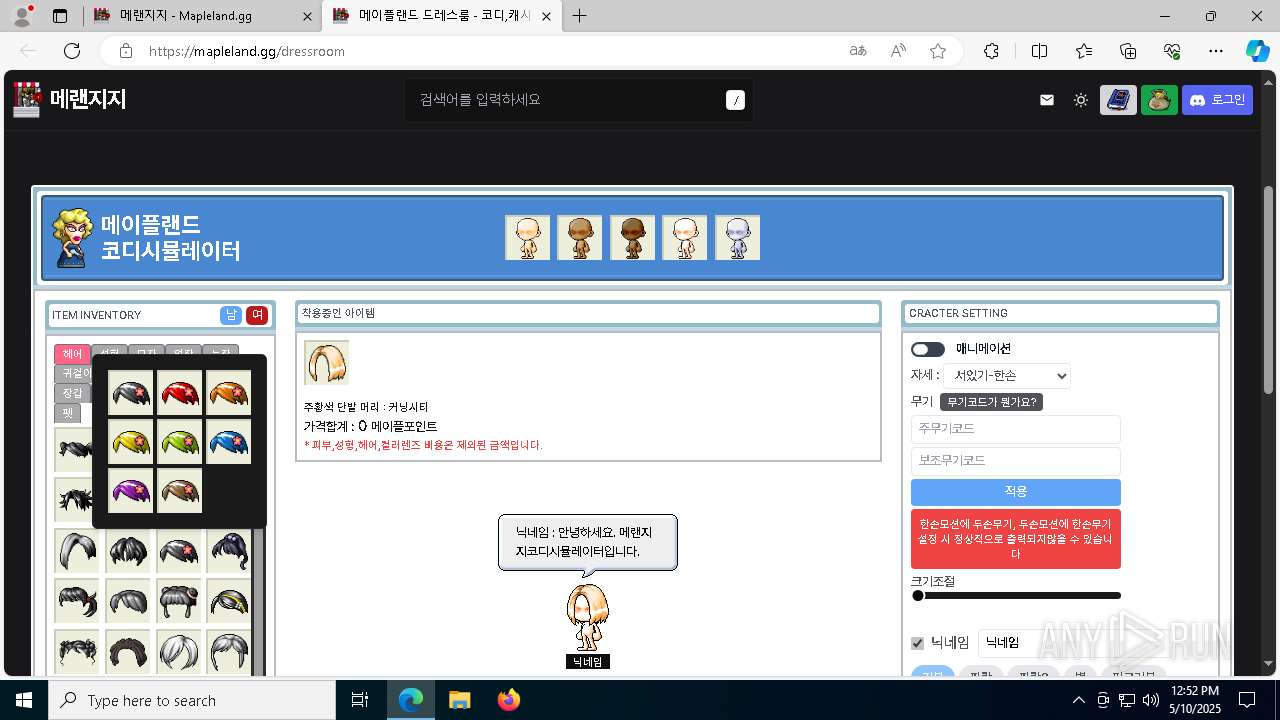Select the 여 gender filter button
This screenshot has width=1280, height=720.
257,315
